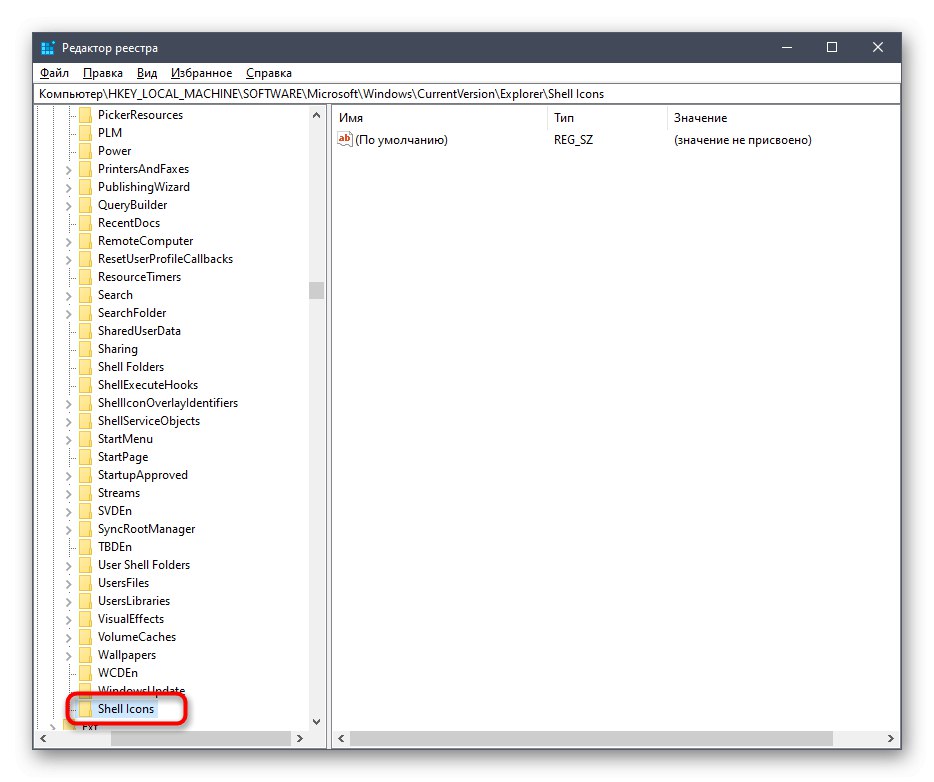The width and height of the screenshot is (934, 782).
Task: Expand the Wallpapers key
Action: click(x=68, y=656)
